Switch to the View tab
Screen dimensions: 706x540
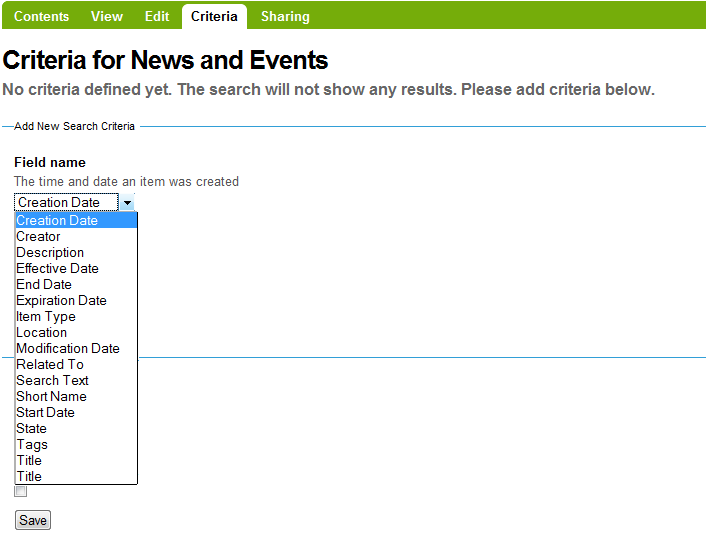pos(107,16)
